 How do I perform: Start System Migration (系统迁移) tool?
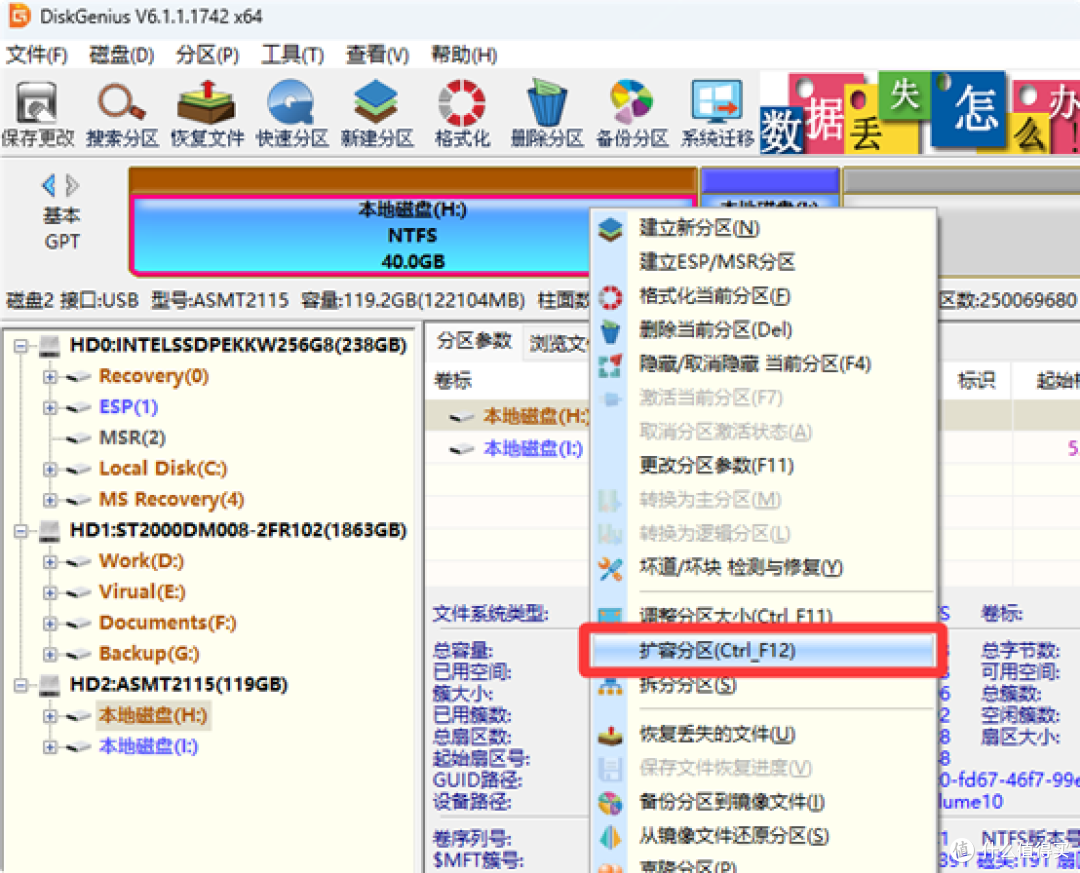point(717,114)
